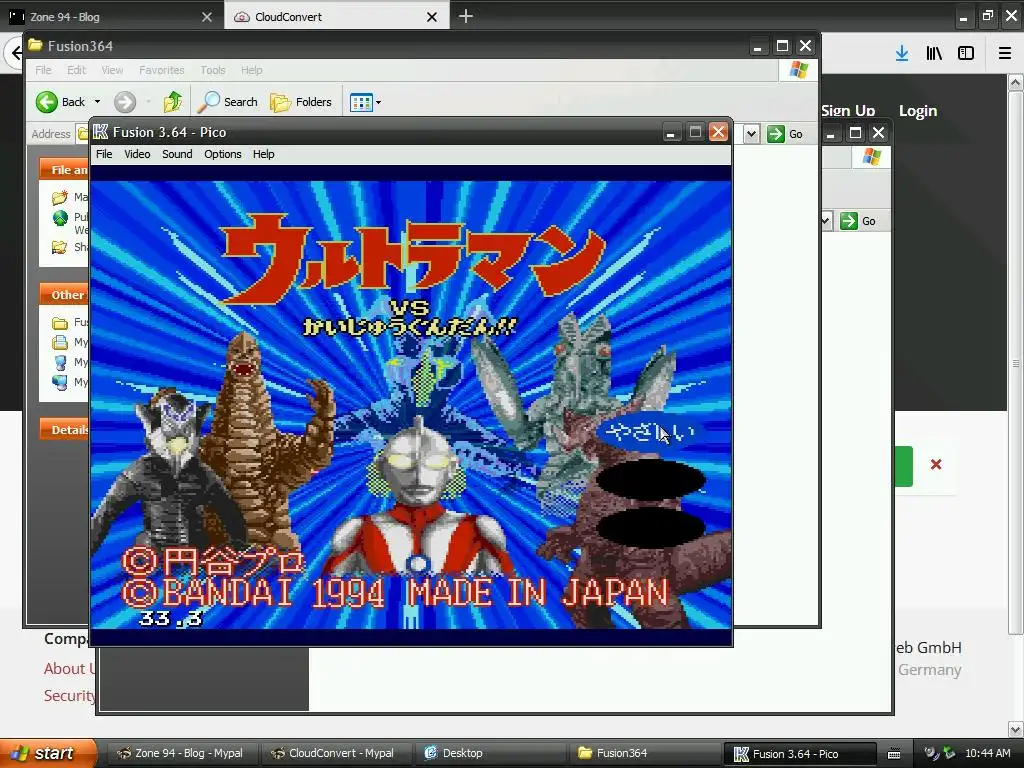Click the Sign Up link on CloudConvert

pyautogui.click(x=848, y=111)
